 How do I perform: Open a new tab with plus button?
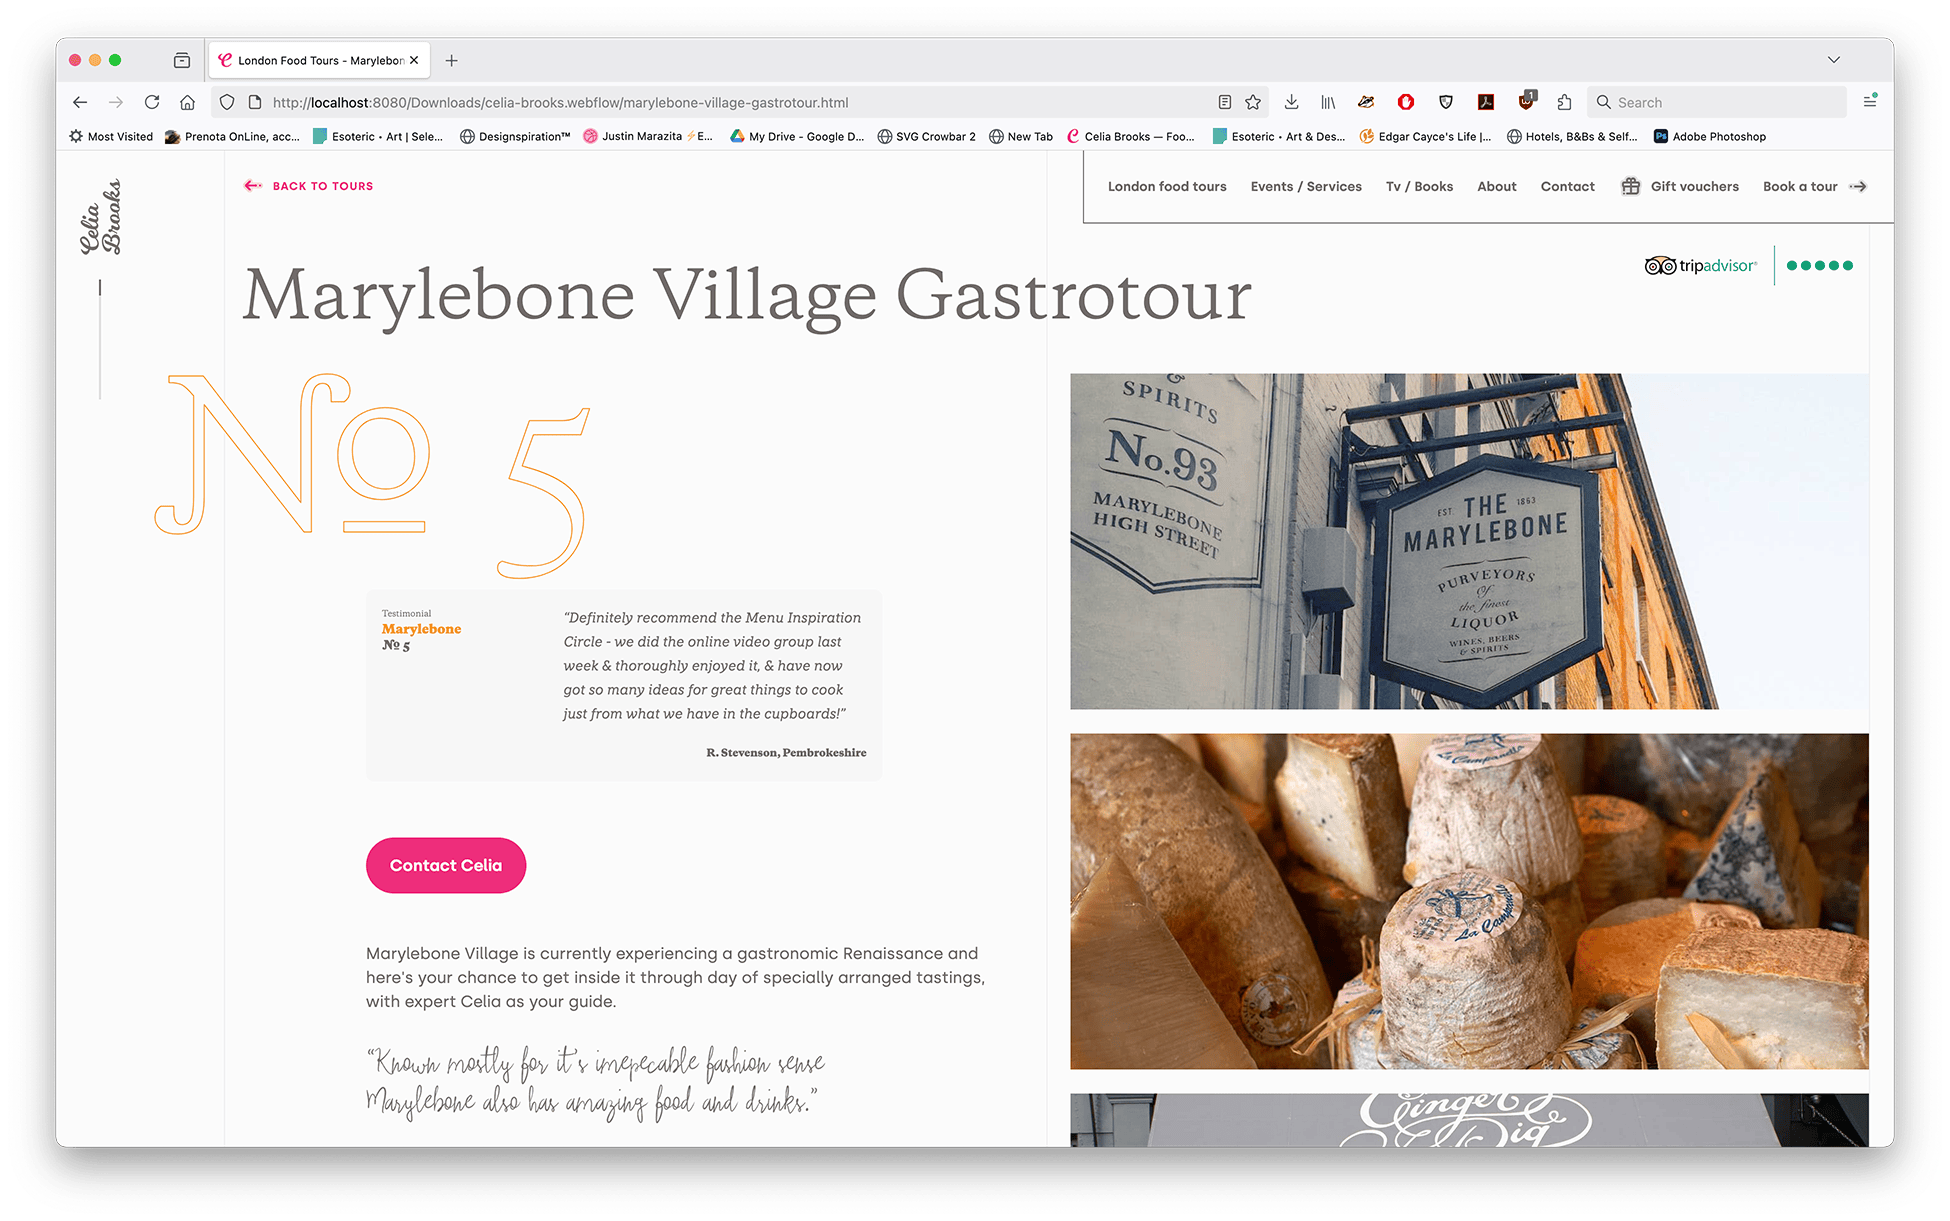click(x=452, y=60)
